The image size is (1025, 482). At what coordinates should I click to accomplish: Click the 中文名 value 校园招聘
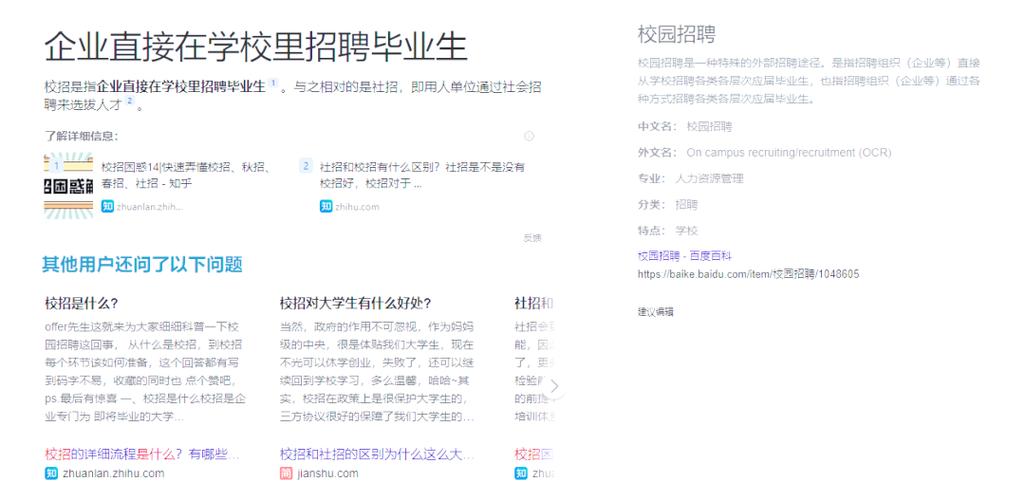pyautogui.click(x=709, y=126)
